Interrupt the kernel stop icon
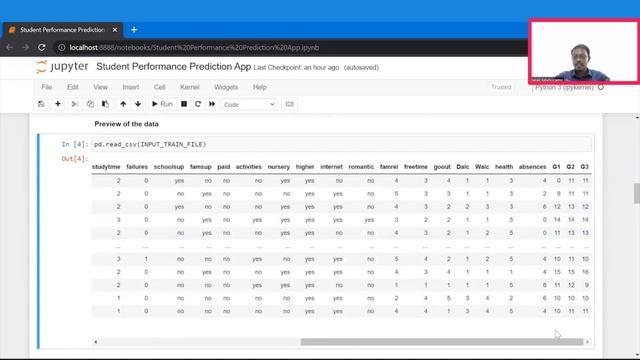This screenshot has height=360, width=640. (x=184, y=104)
